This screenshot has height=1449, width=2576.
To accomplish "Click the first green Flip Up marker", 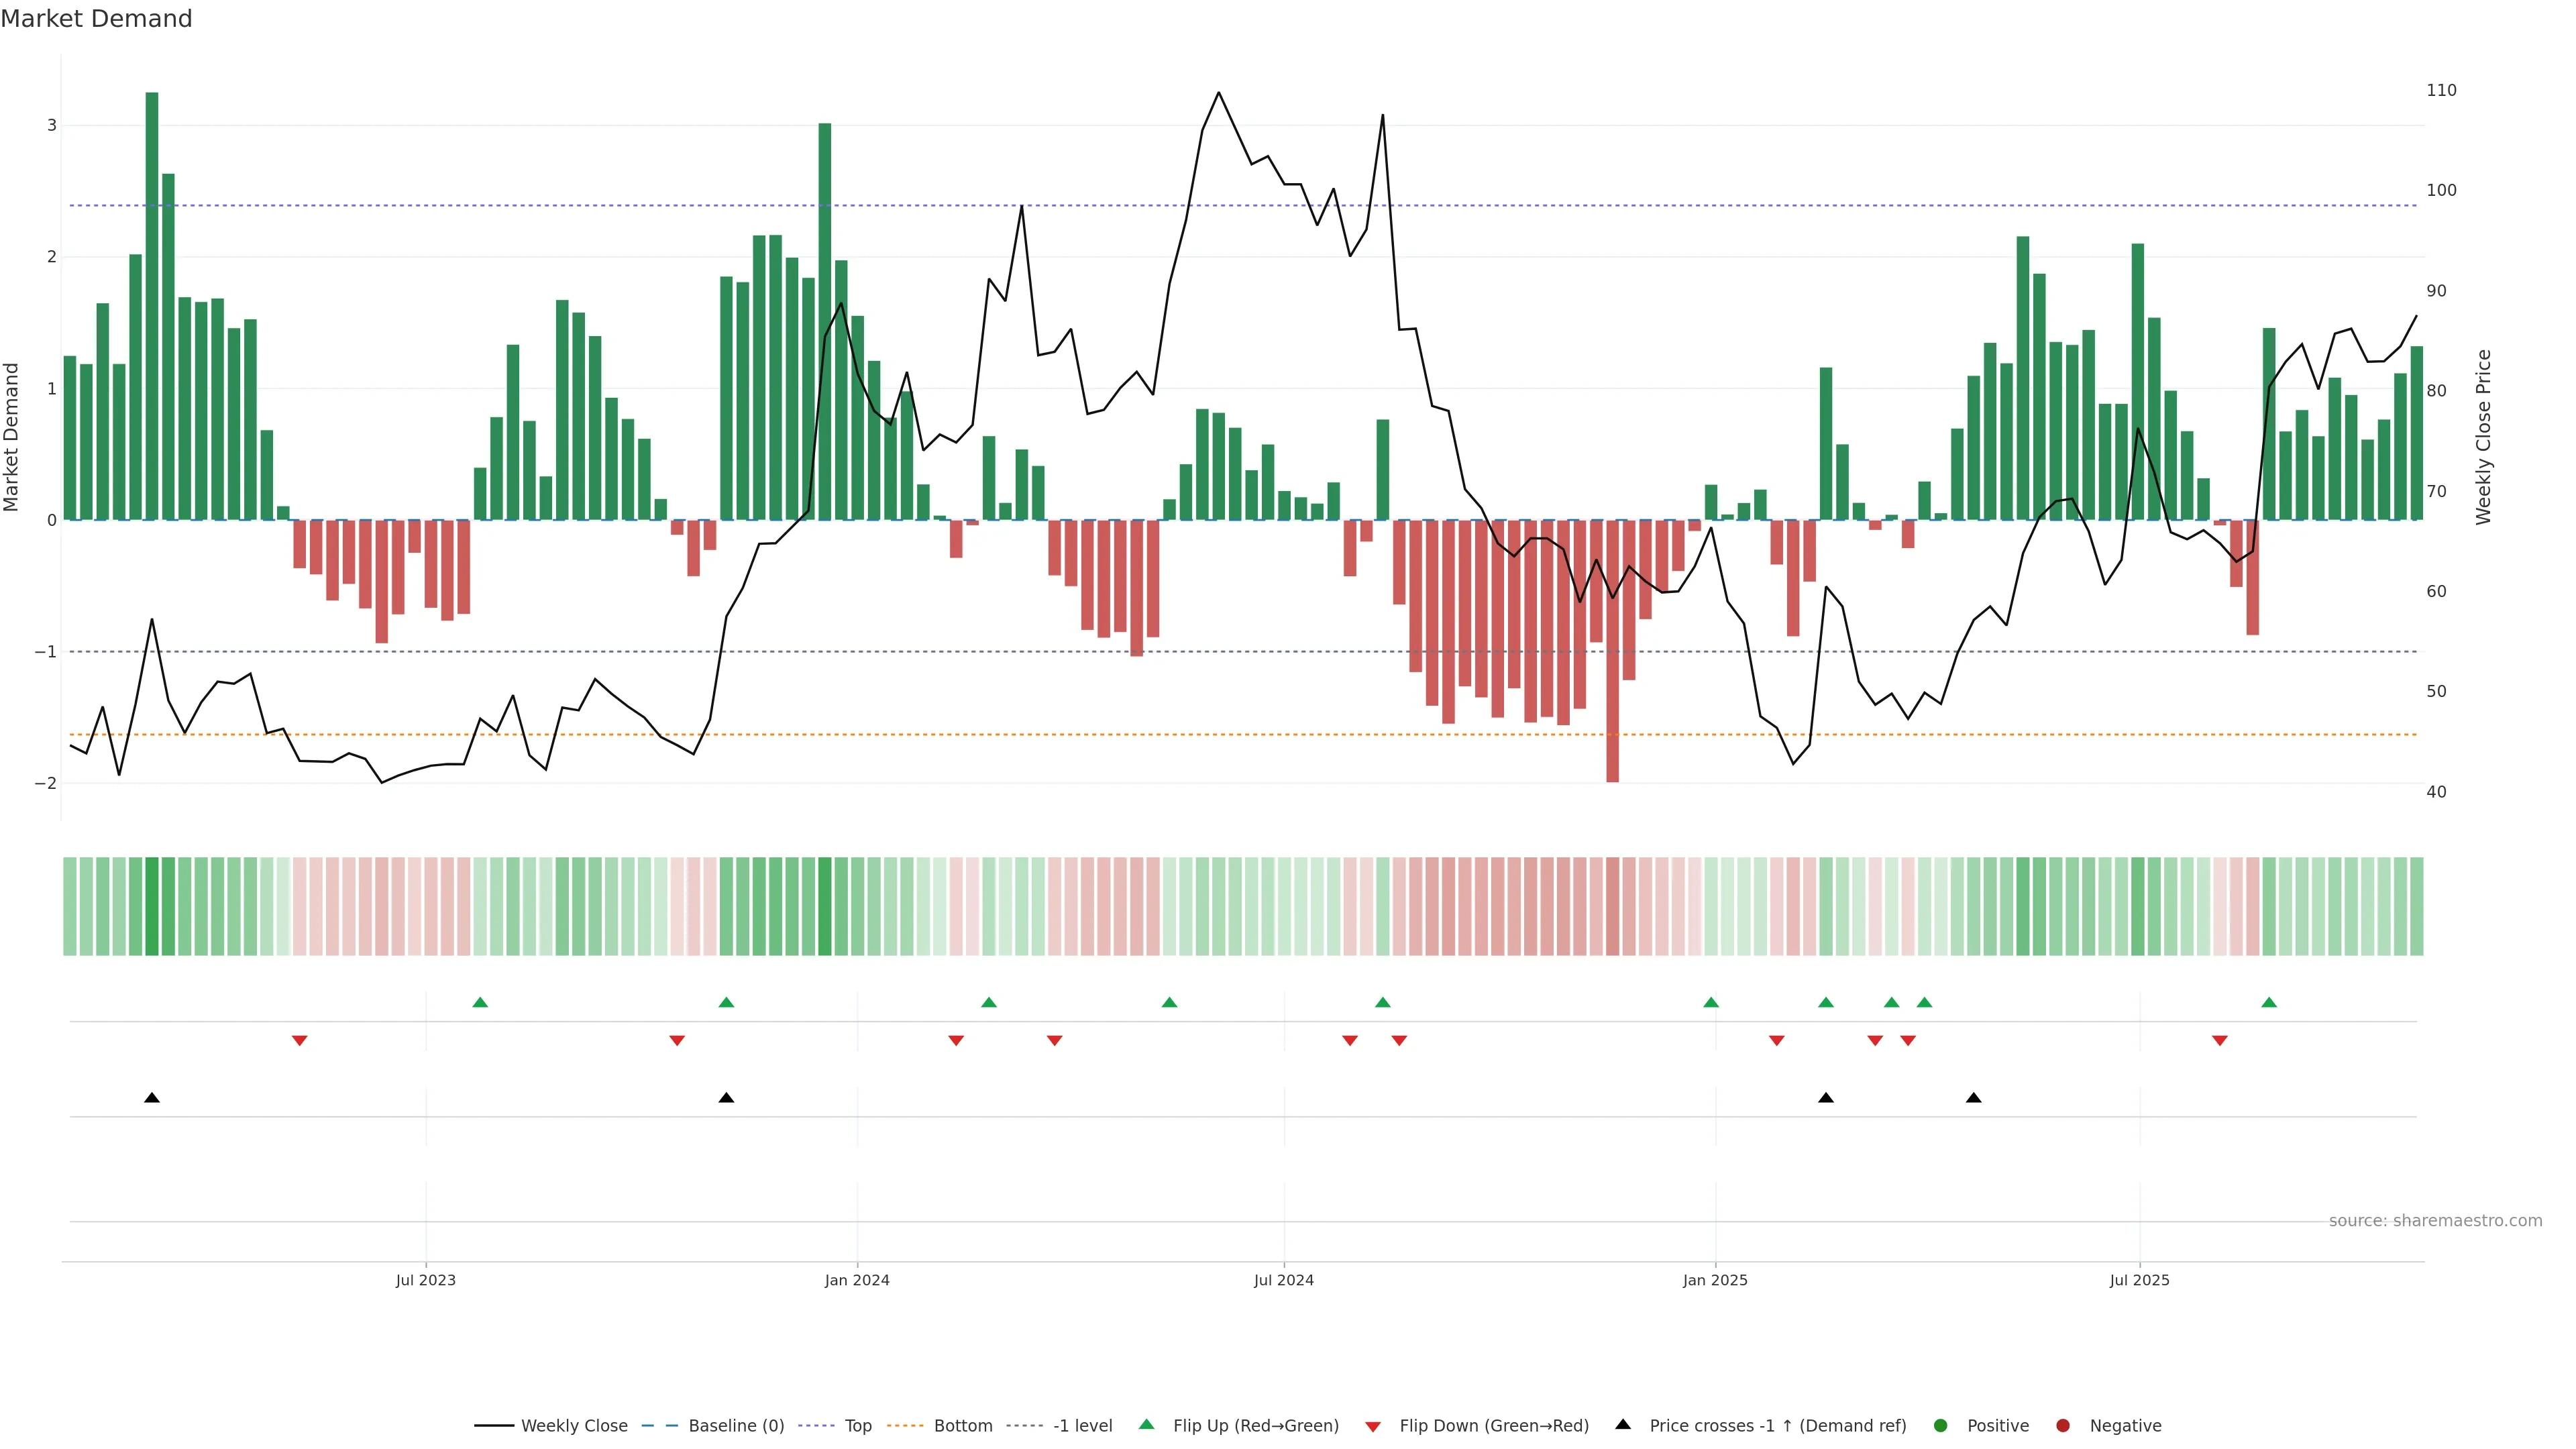I will pyautogui.click(x=480, y=1002).
